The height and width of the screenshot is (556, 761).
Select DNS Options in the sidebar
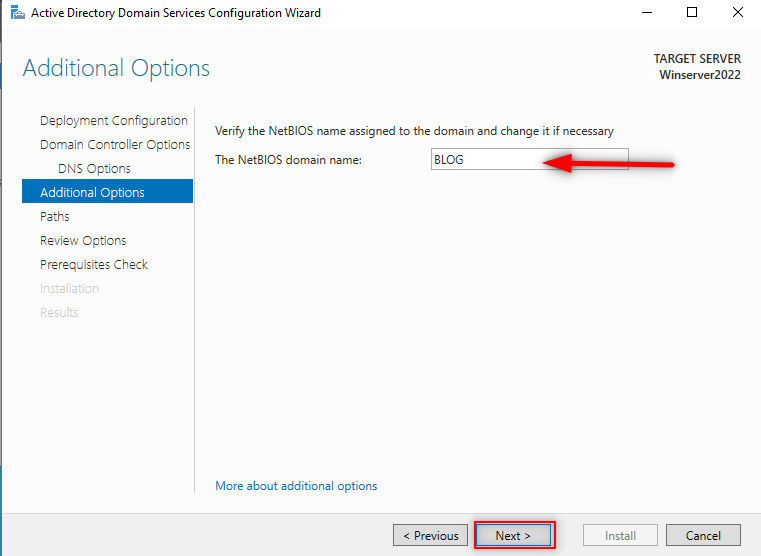pyautogui.click(x=94, y=169)
